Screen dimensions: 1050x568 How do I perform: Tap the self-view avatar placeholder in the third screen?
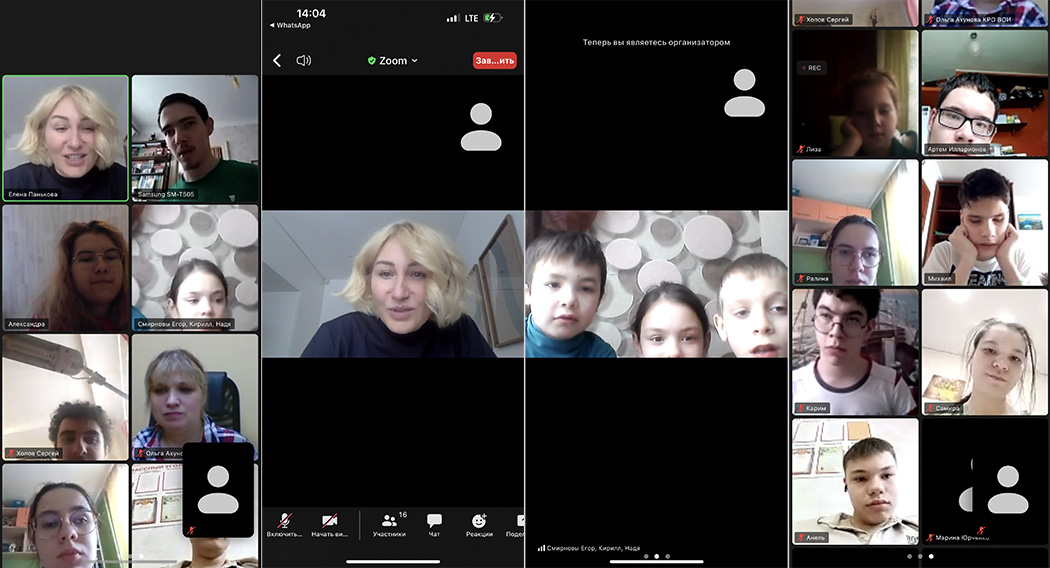coord(745,93)
